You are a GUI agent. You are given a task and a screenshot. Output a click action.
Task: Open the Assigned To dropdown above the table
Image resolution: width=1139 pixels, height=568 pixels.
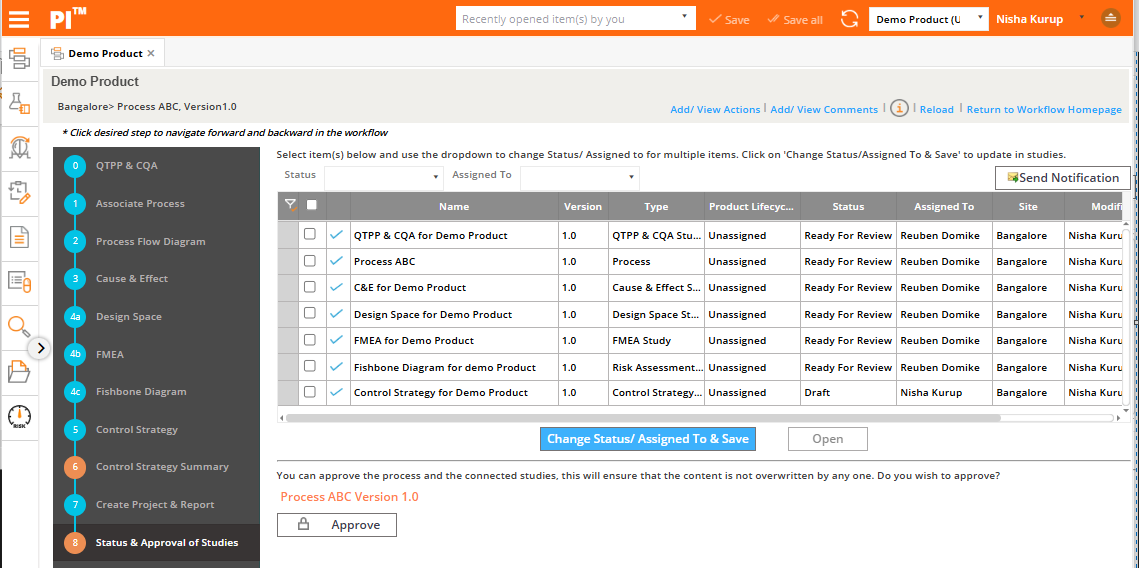pos(580,177)
